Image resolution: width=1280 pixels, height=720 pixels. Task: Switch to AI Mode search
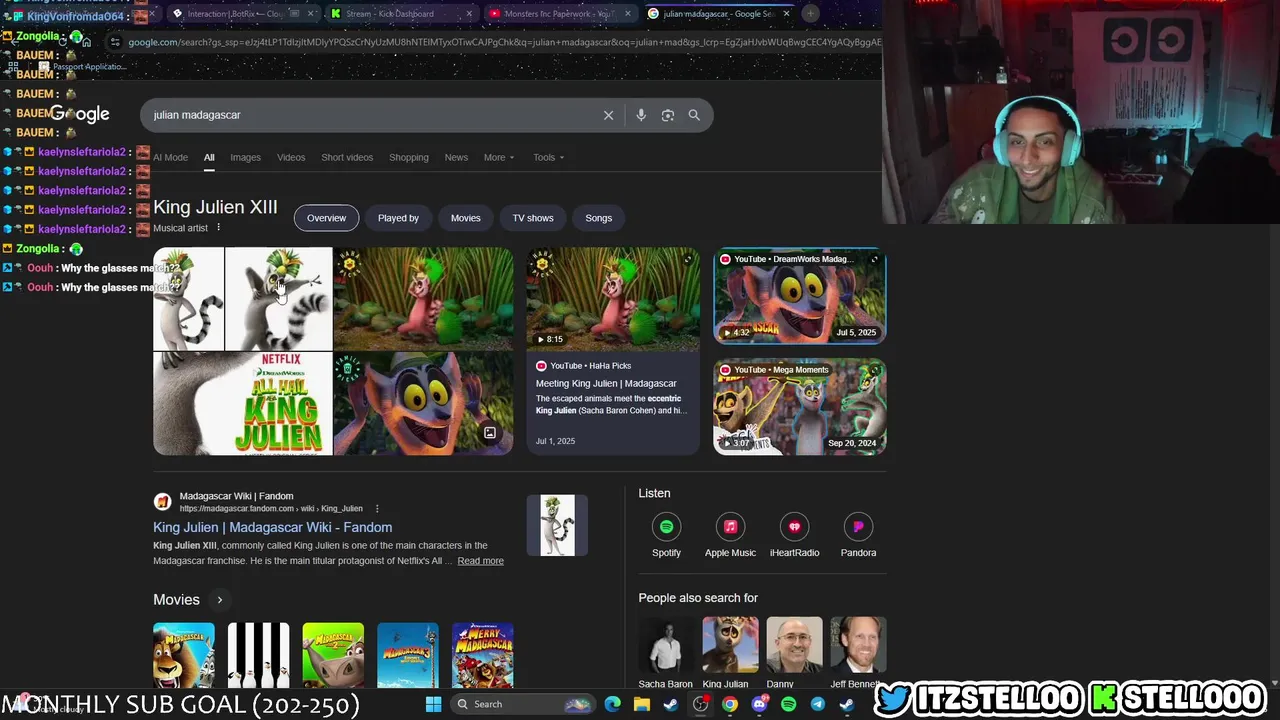pyautogui.click(x=170, y=157)
